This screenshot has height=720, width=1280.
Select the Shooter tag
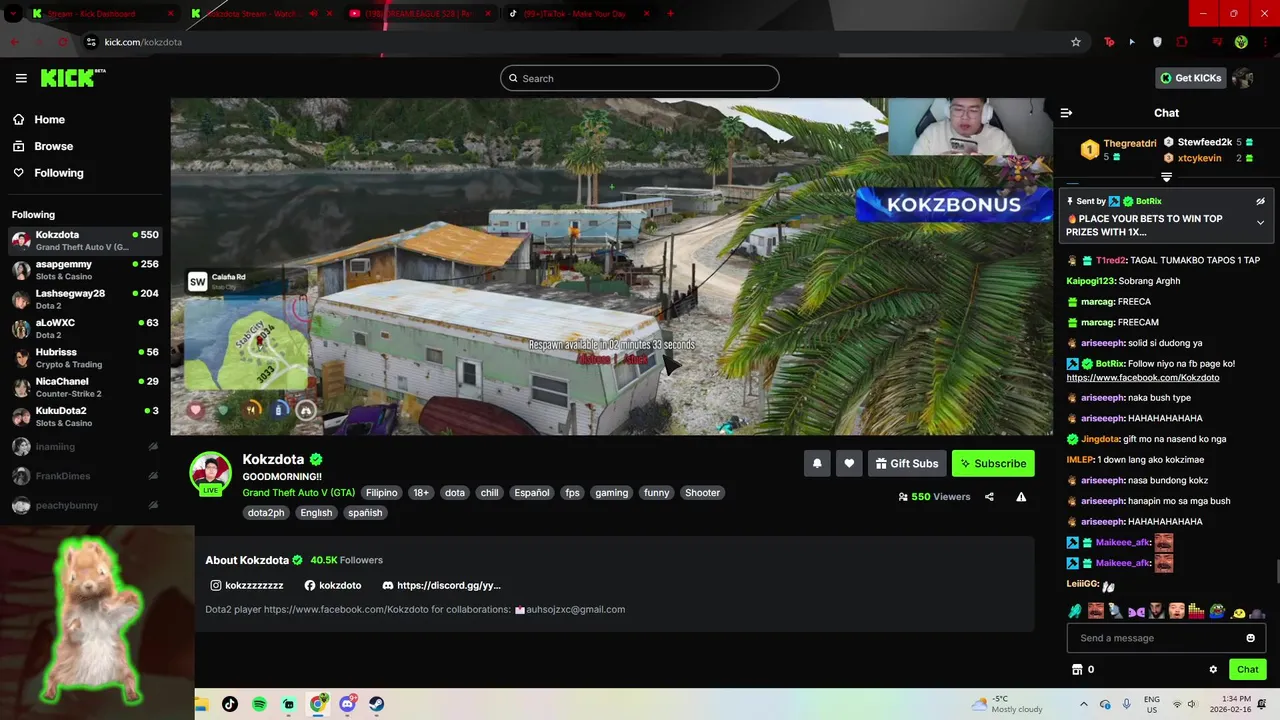[x=702, y=493]
